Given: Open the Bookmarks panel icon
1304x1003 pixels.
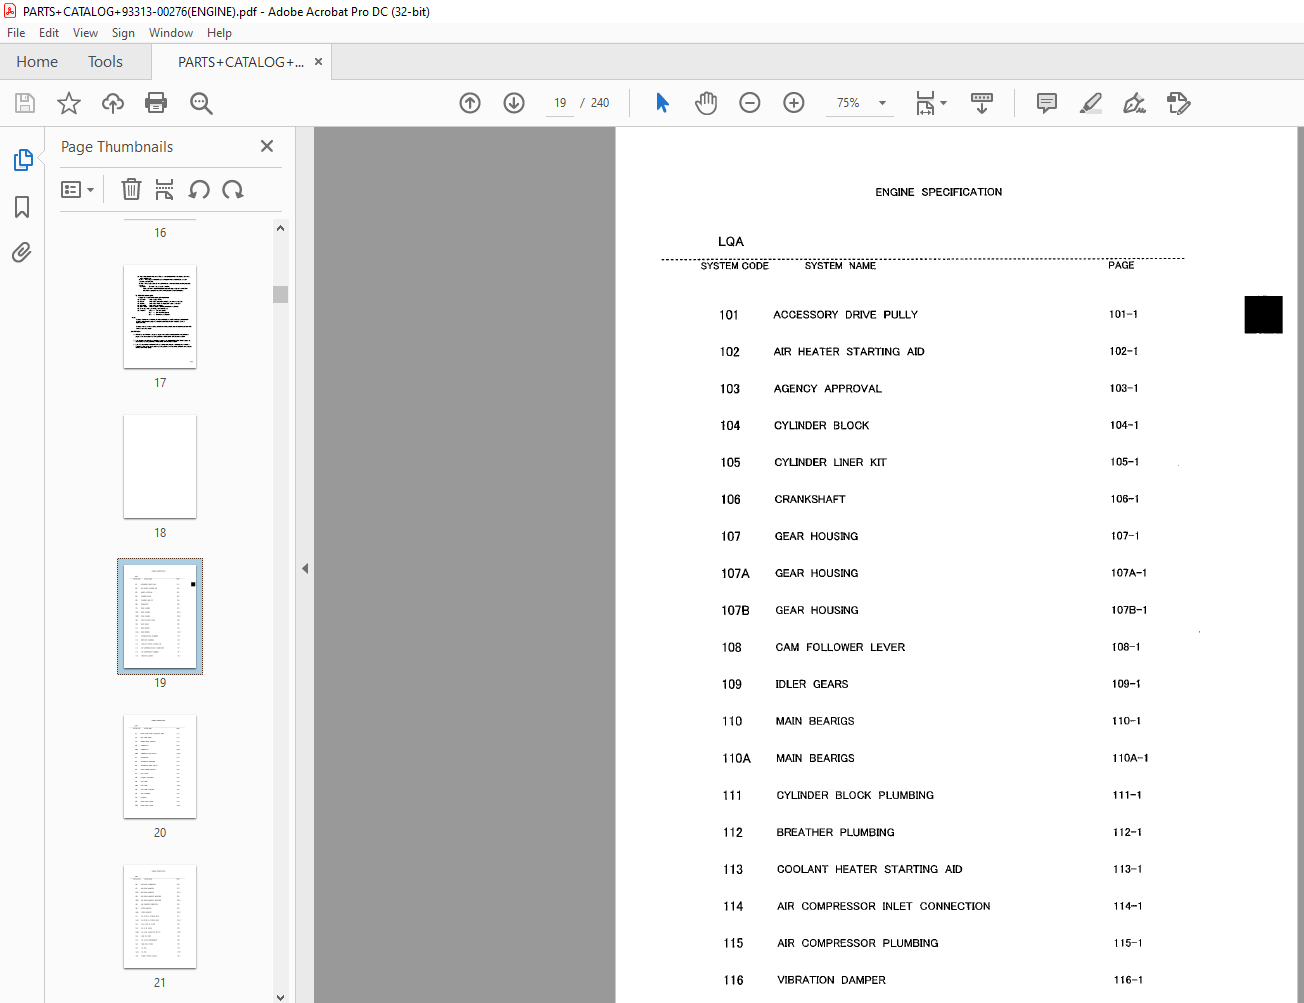Looking at the screenshot, I should click(22, 207).
